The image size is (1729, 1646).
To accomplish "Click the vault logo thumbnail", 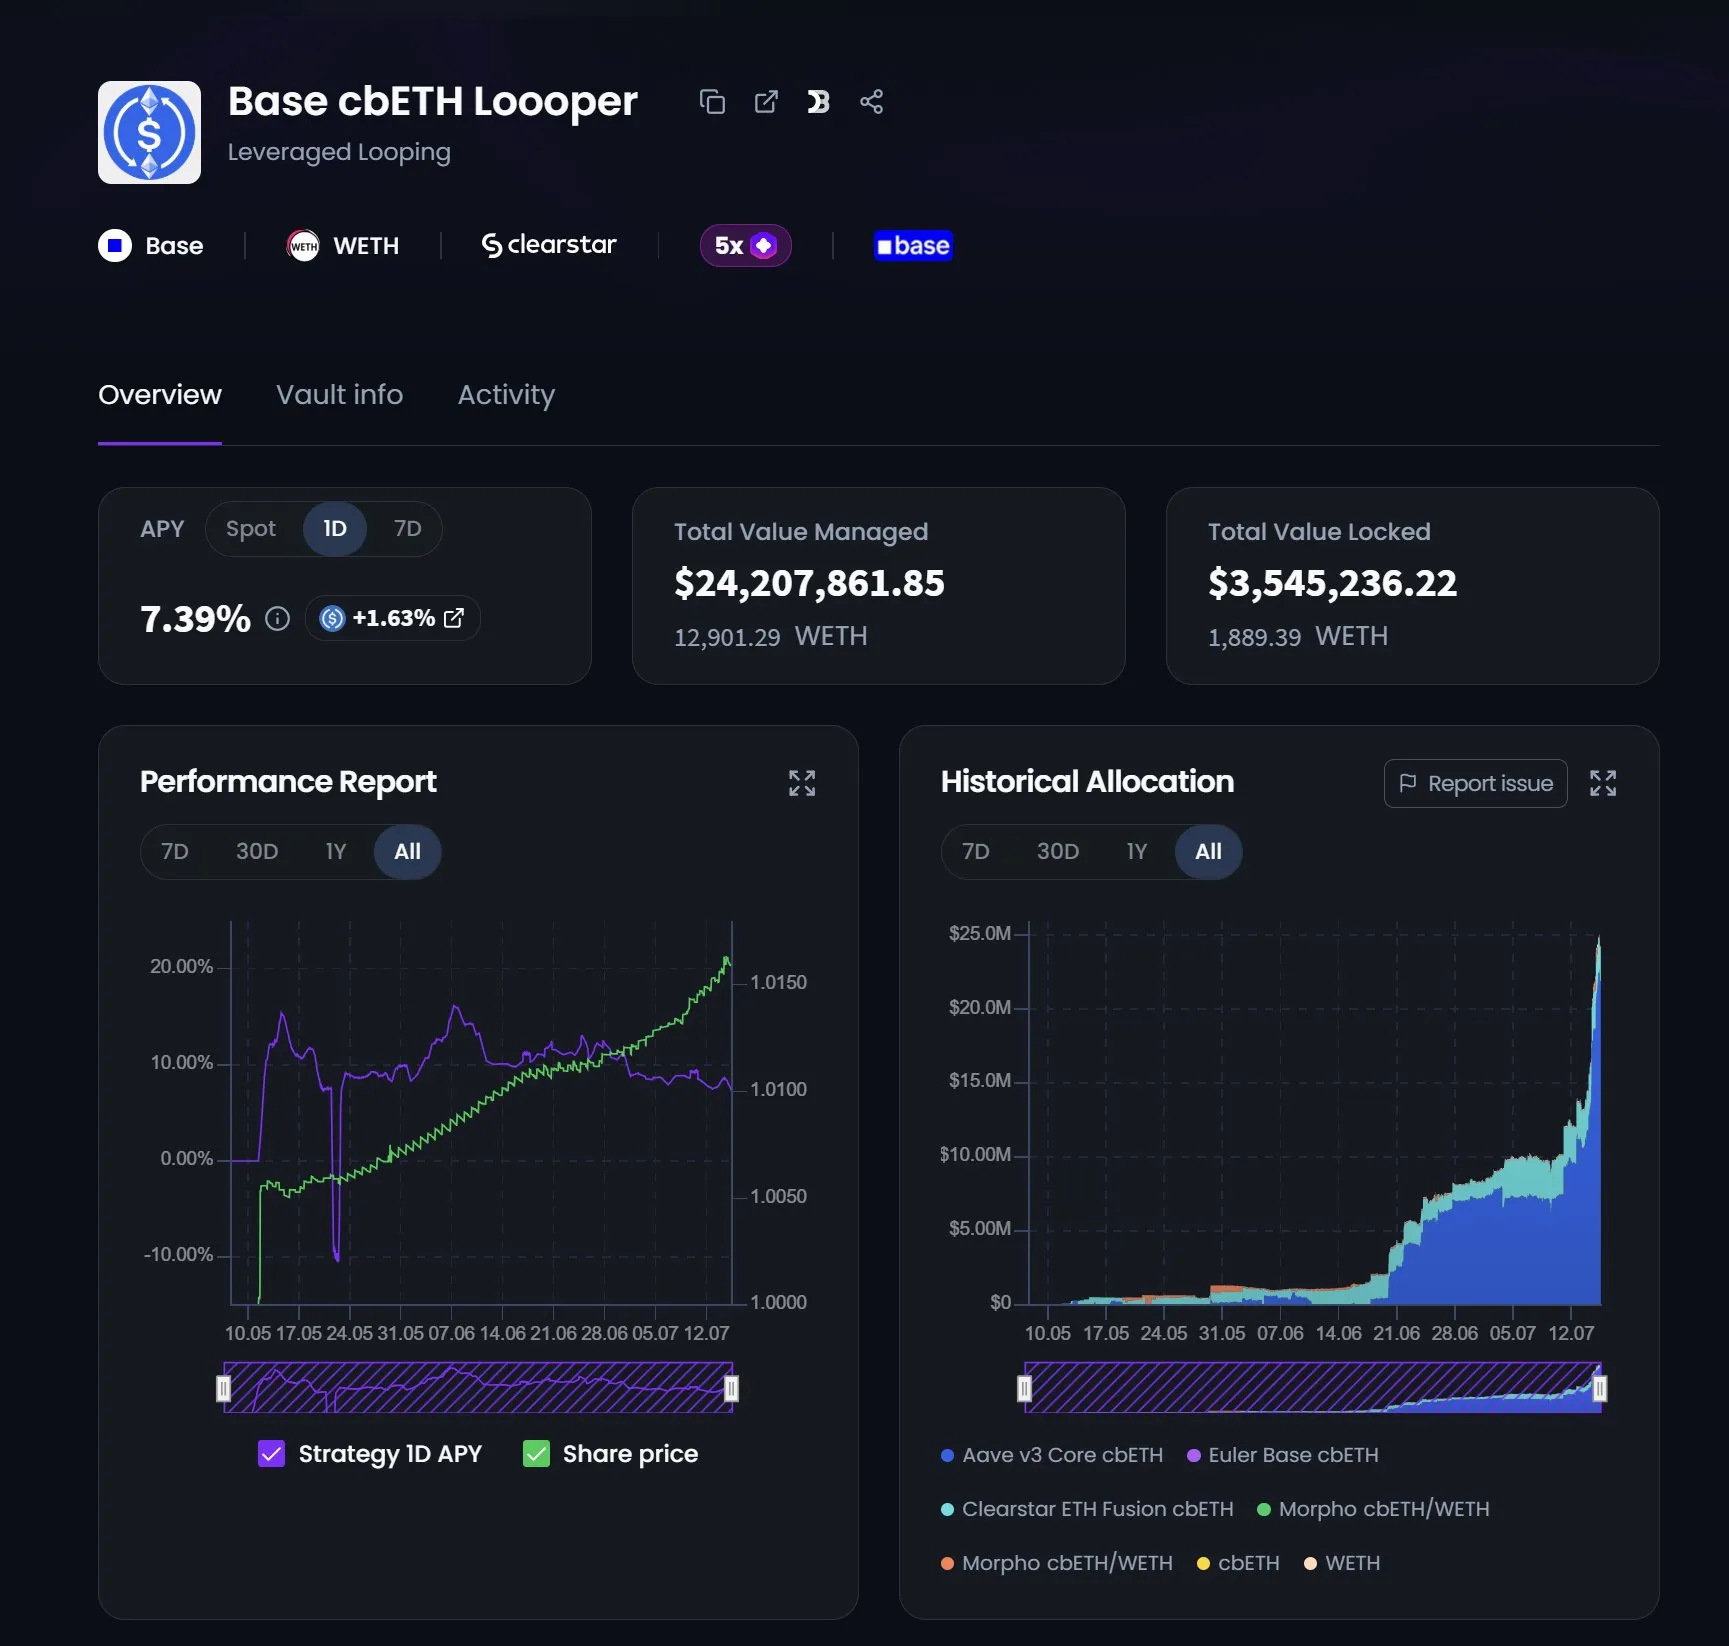I will click(149, 132).
